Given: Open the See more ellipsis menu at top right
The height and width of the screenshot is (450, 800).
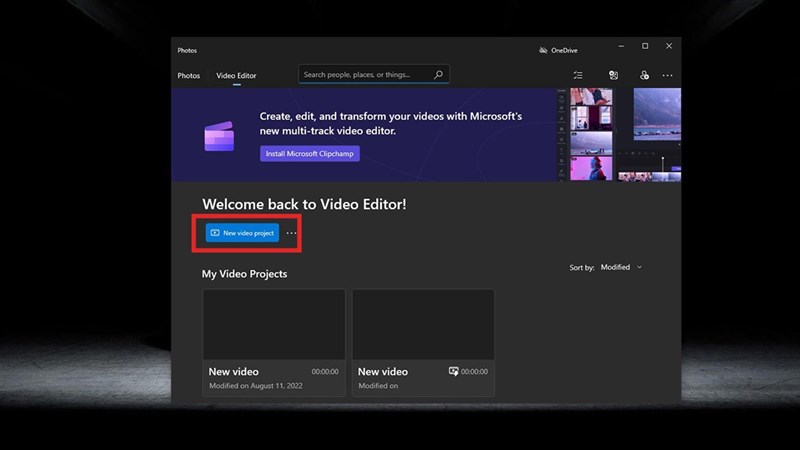Looking at the screenshot, I should coord(667,76).
